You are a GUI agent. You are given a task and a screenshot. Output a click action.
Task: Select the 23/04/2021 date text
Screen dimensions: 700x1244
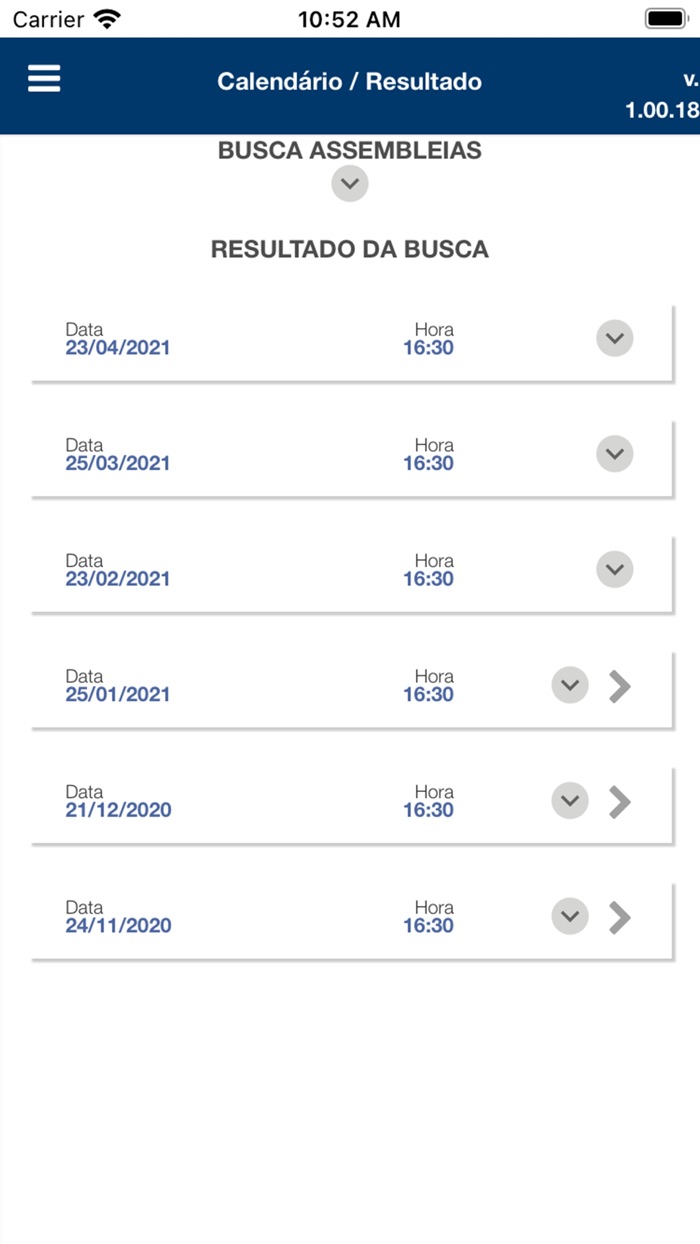pos(118,348)
